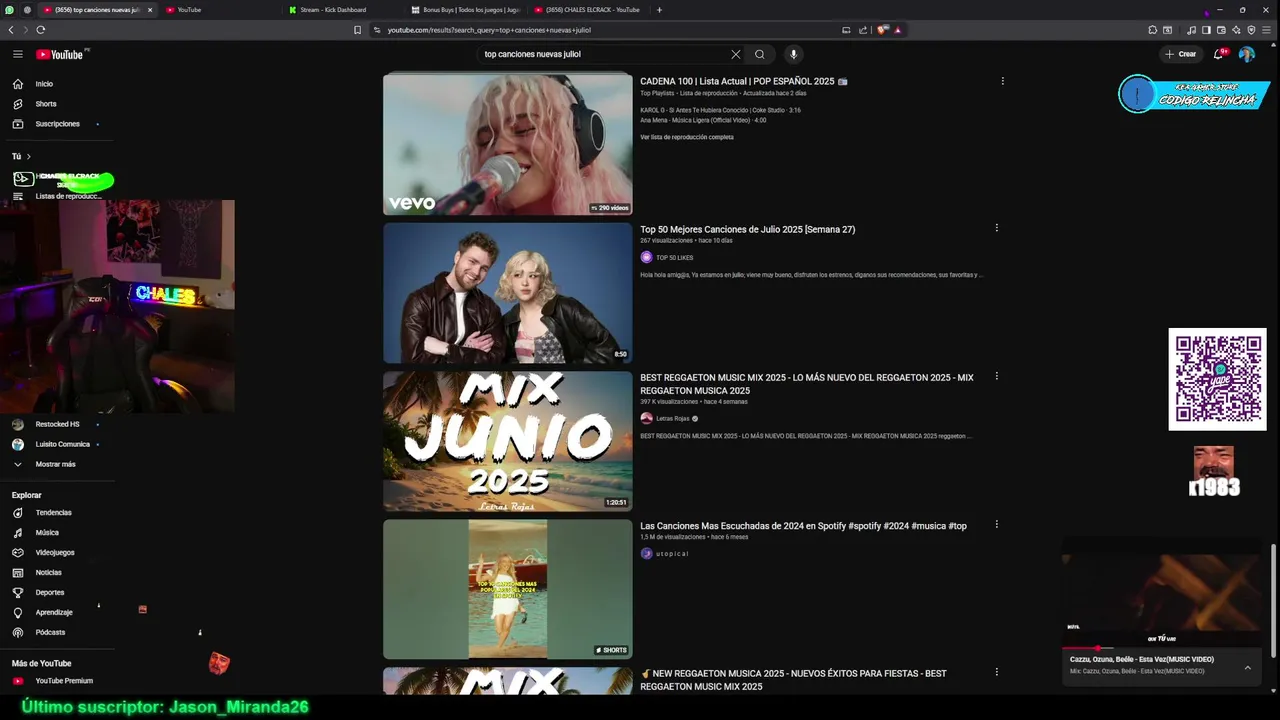Screen dimensions: 1280x720
Task: Toggle the browser sidebar panel icon
Action: coord(1206,30)
